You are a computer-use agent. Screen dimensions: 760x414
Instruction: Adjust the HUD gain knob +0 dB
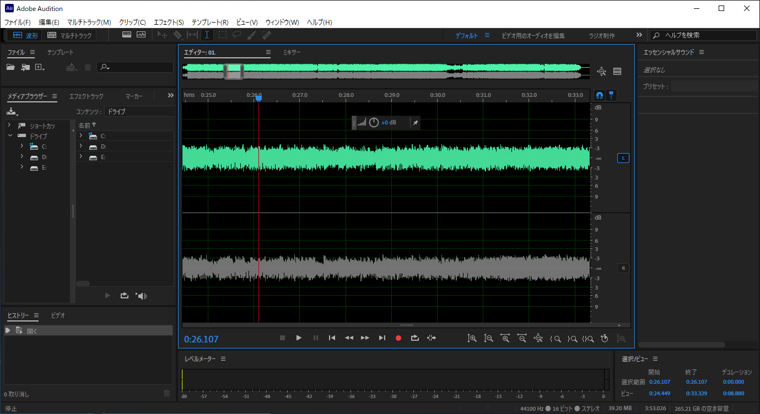(x=374, y=123)
